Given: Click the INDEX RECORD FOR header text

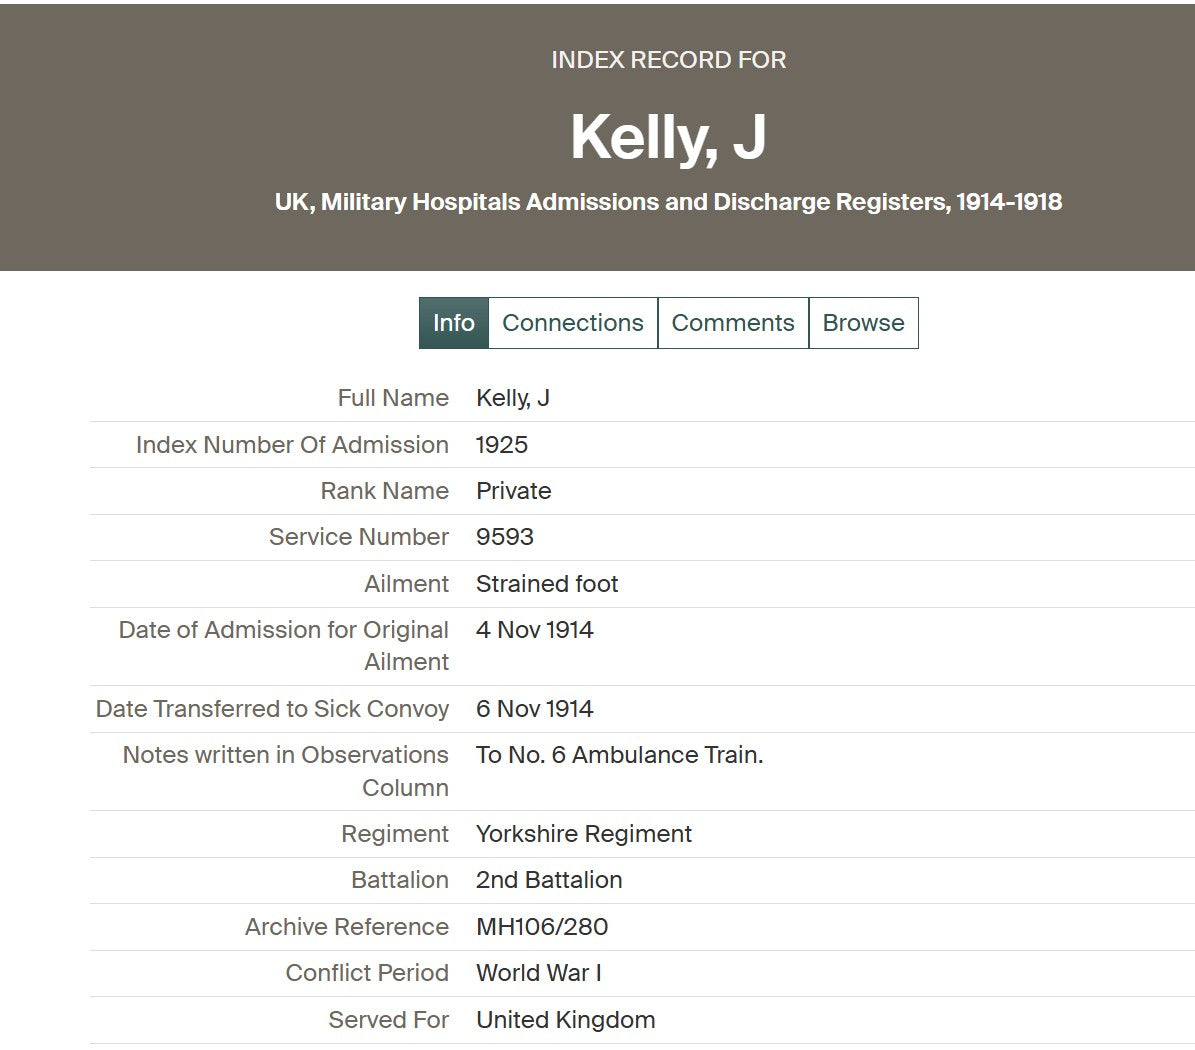Looking at the screenshot, I should coord(668,60).
